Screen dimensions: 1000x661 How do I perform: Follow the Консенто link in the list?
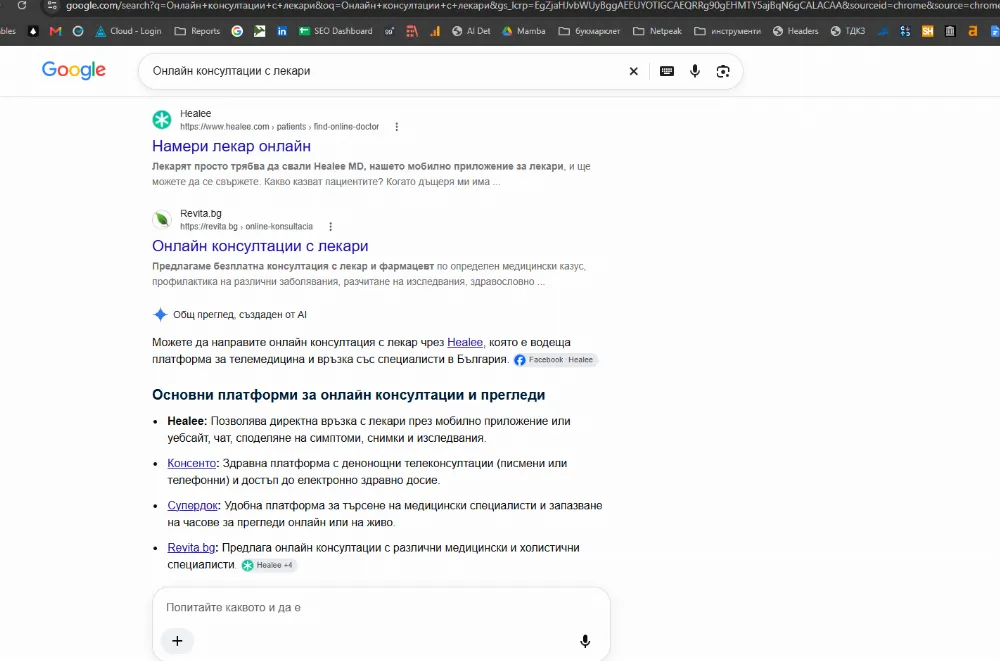pos(191,463)
